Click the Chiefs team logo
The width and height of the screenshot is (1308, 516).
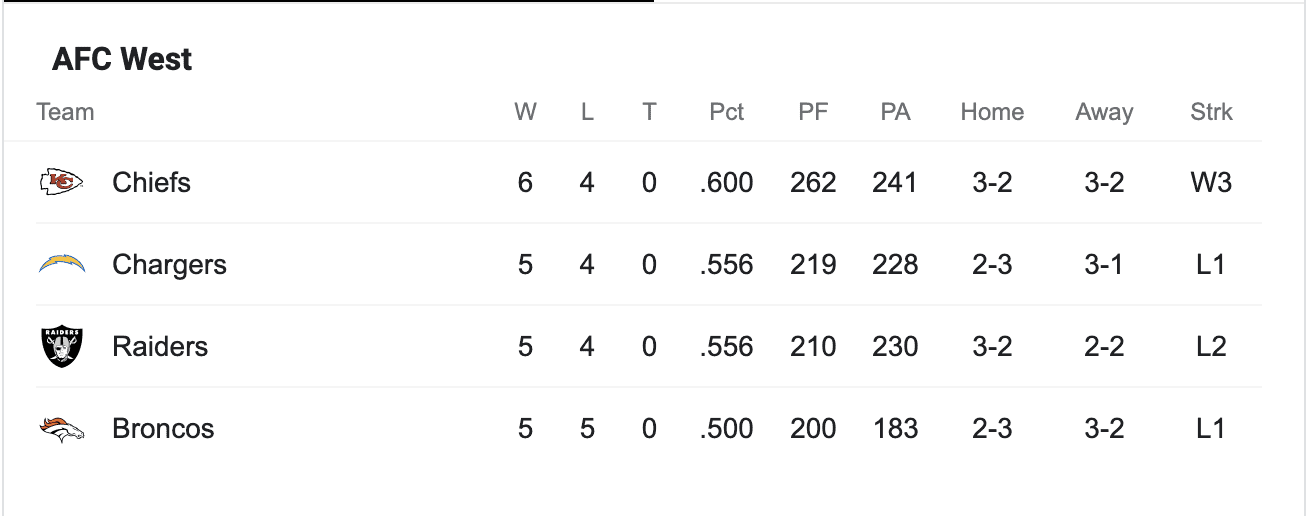tap(61, 182)
